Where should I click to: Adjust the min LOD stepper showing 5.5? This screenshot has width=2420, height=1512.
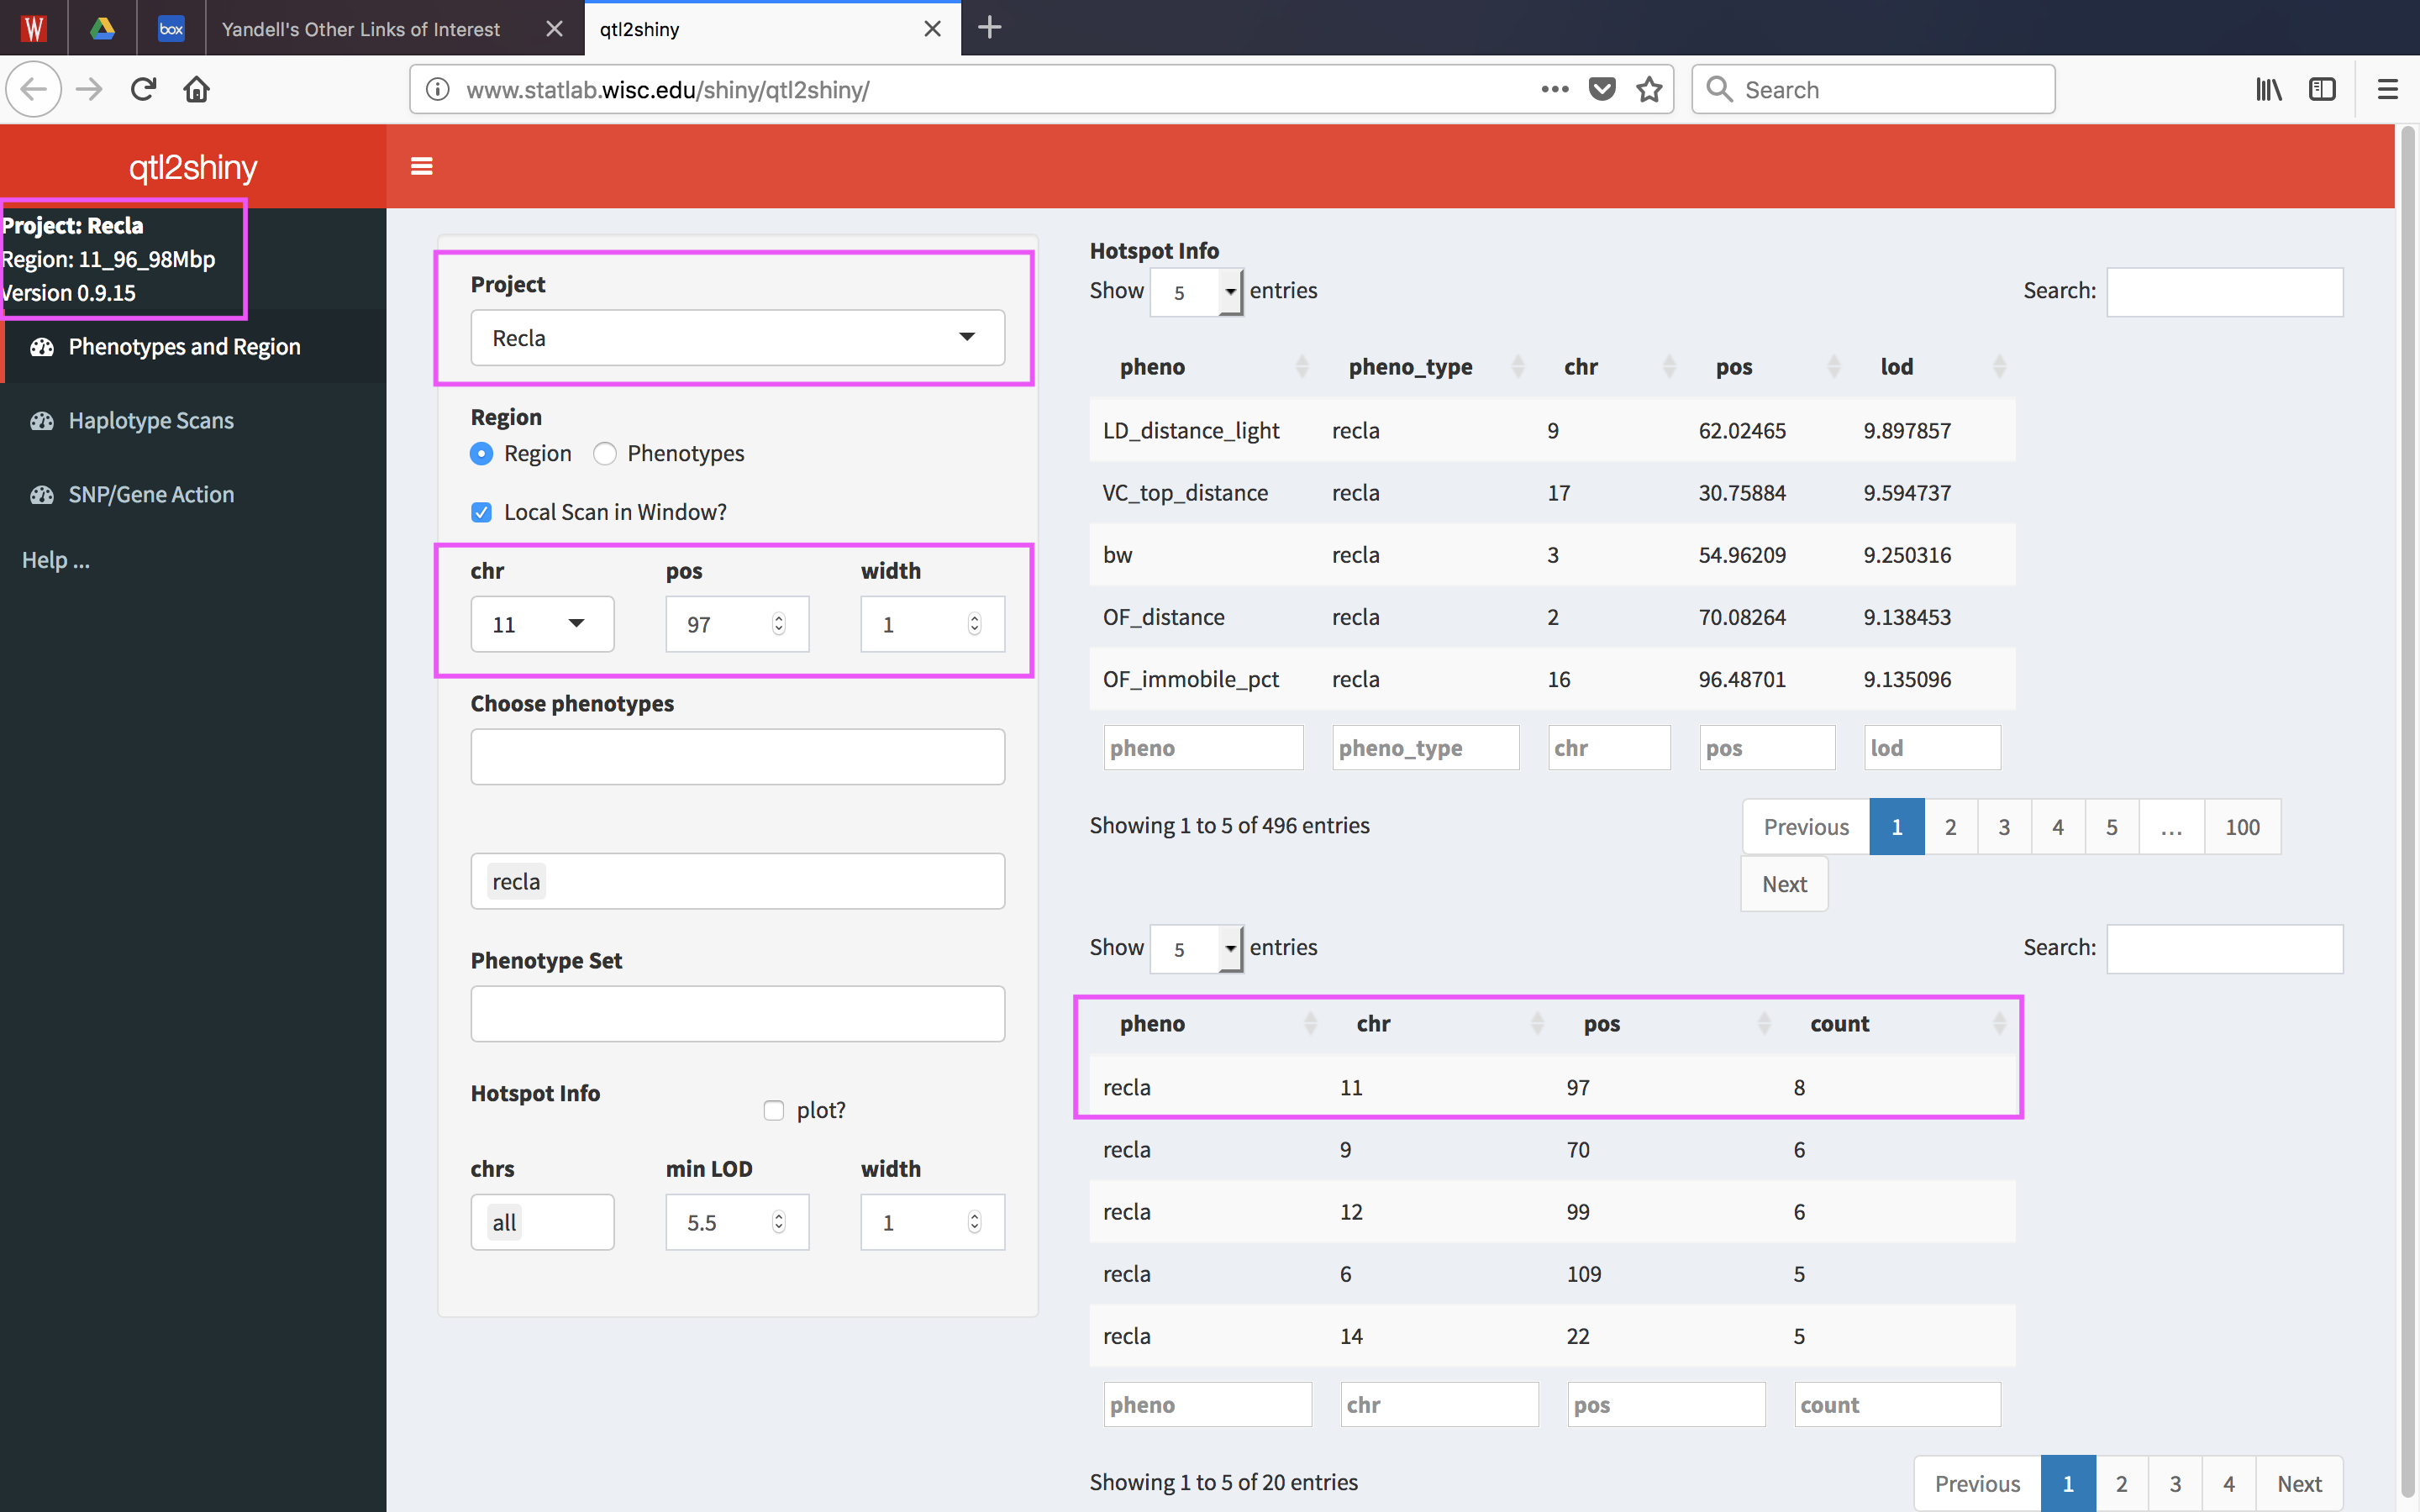pyautogui.click(x=778, y=1222)
